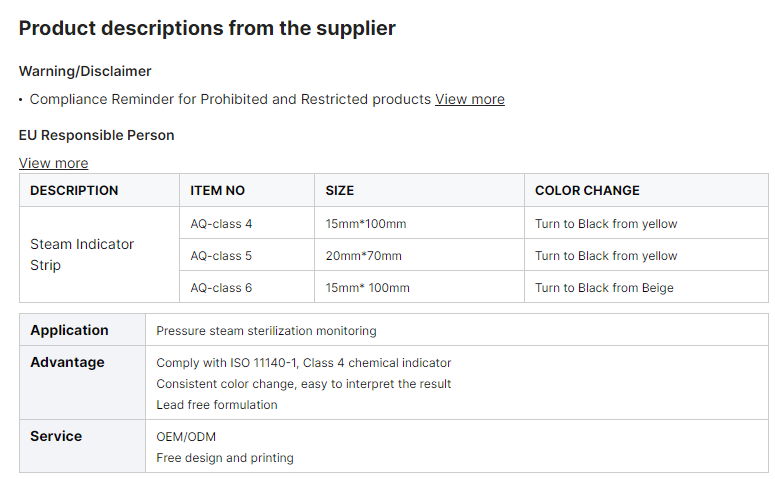The width and height of the screenshot is (775, 479).
Task: Click Turn to Black from Beige cell
Action: pos(646,287)
